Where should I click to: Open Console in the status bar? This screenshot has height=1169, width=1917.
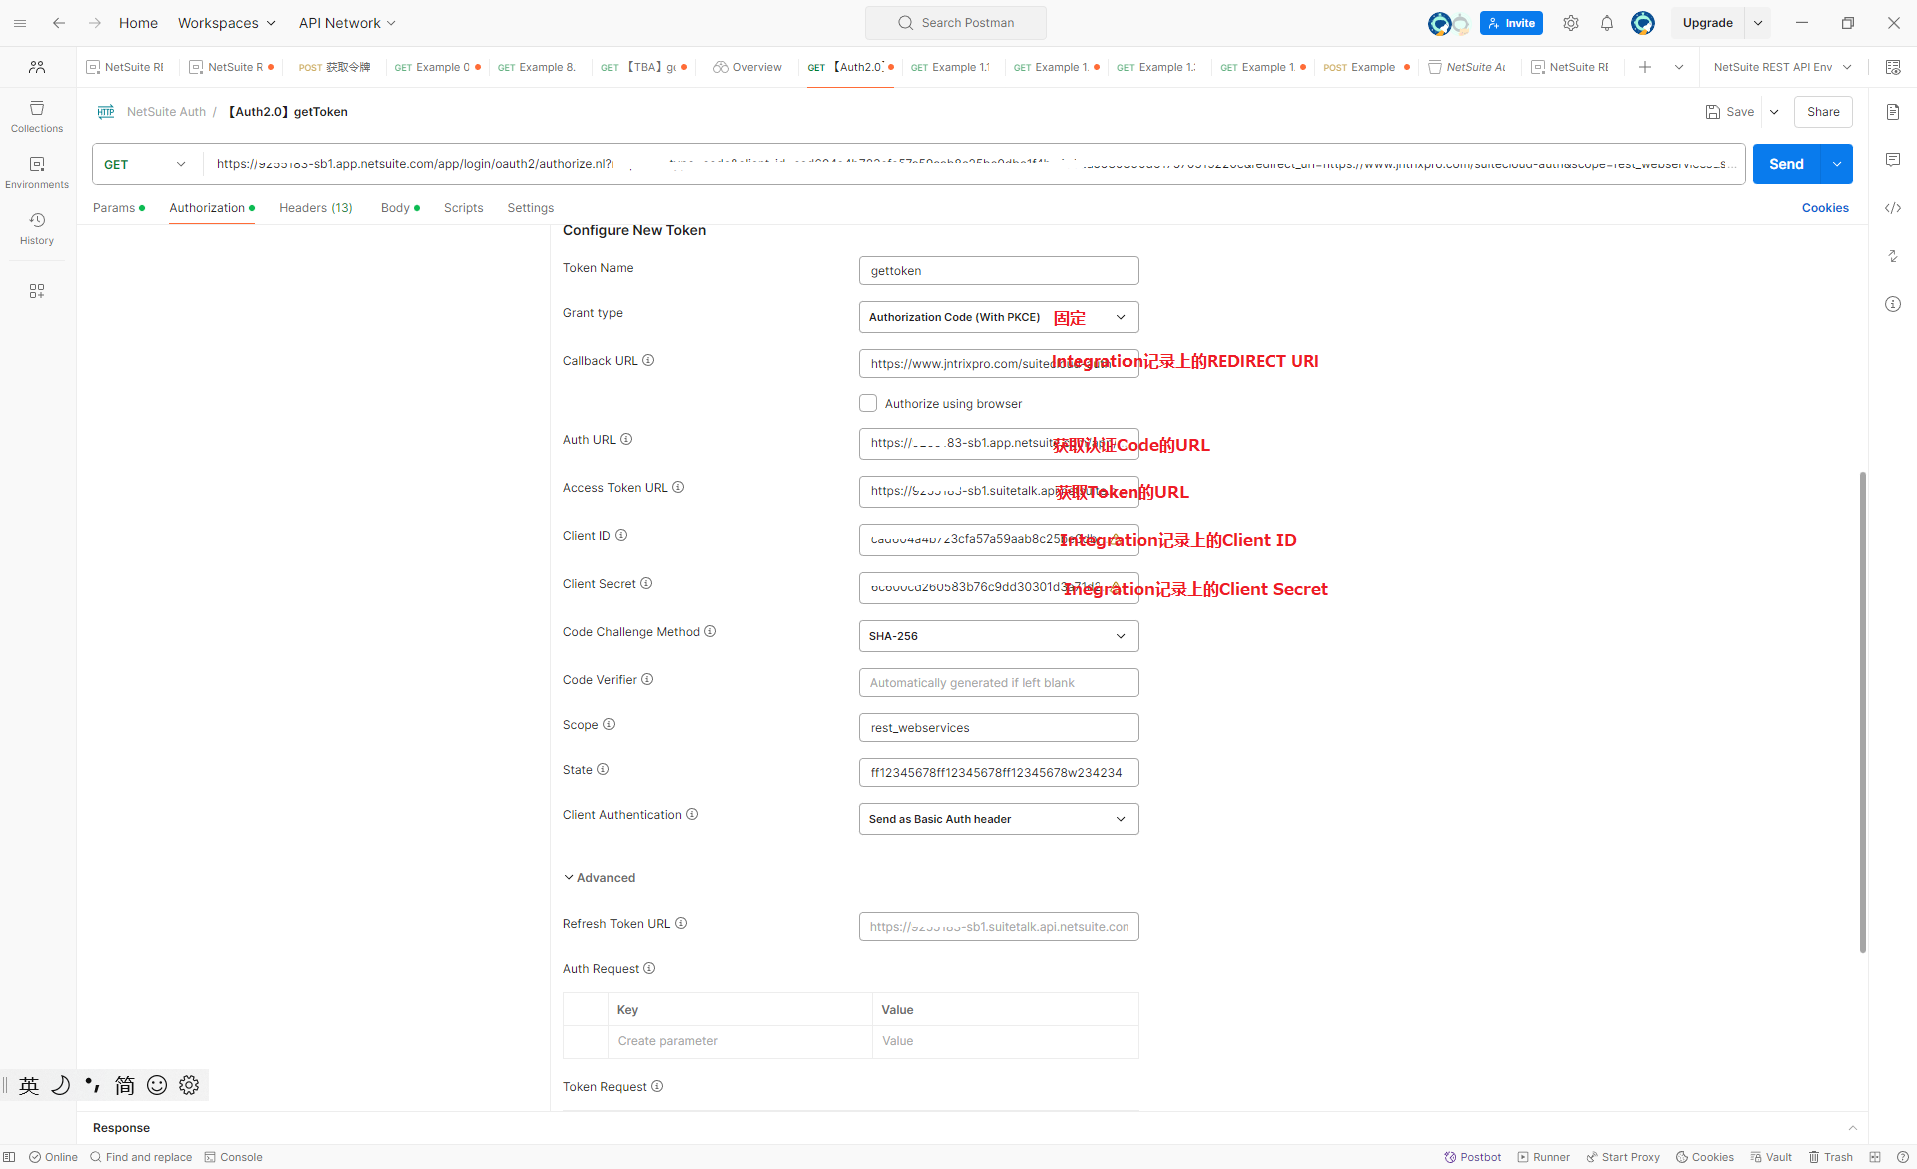pyautogui.click(x=234, y=1157)
